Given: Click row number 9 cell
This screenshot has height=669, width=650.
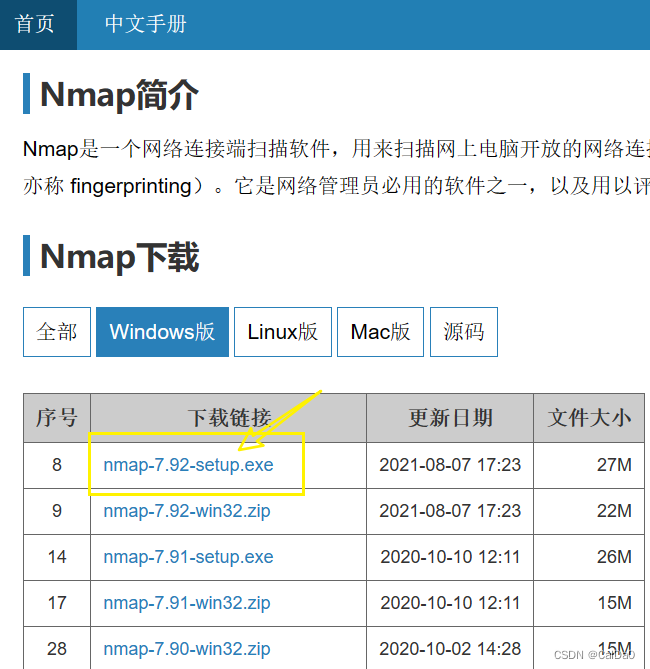Looking at the screenshot, I should point(57,511).
